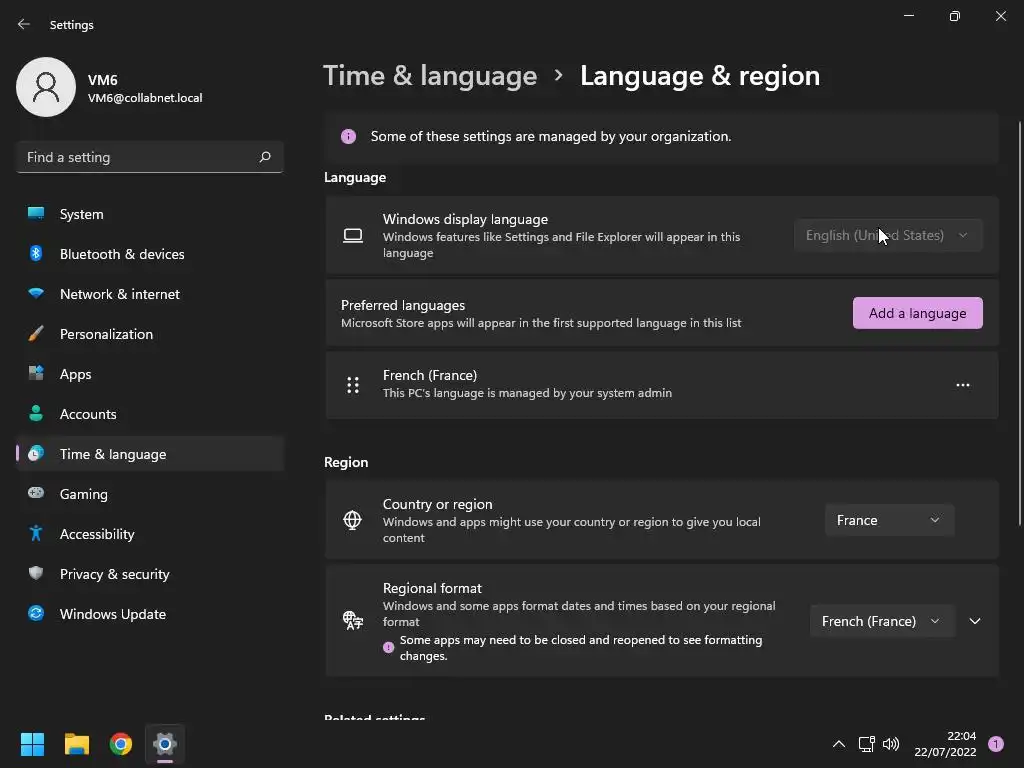This screenshot has height=768, width=1024.
Task: Click the network status tray icon
Action: point(867,744)
